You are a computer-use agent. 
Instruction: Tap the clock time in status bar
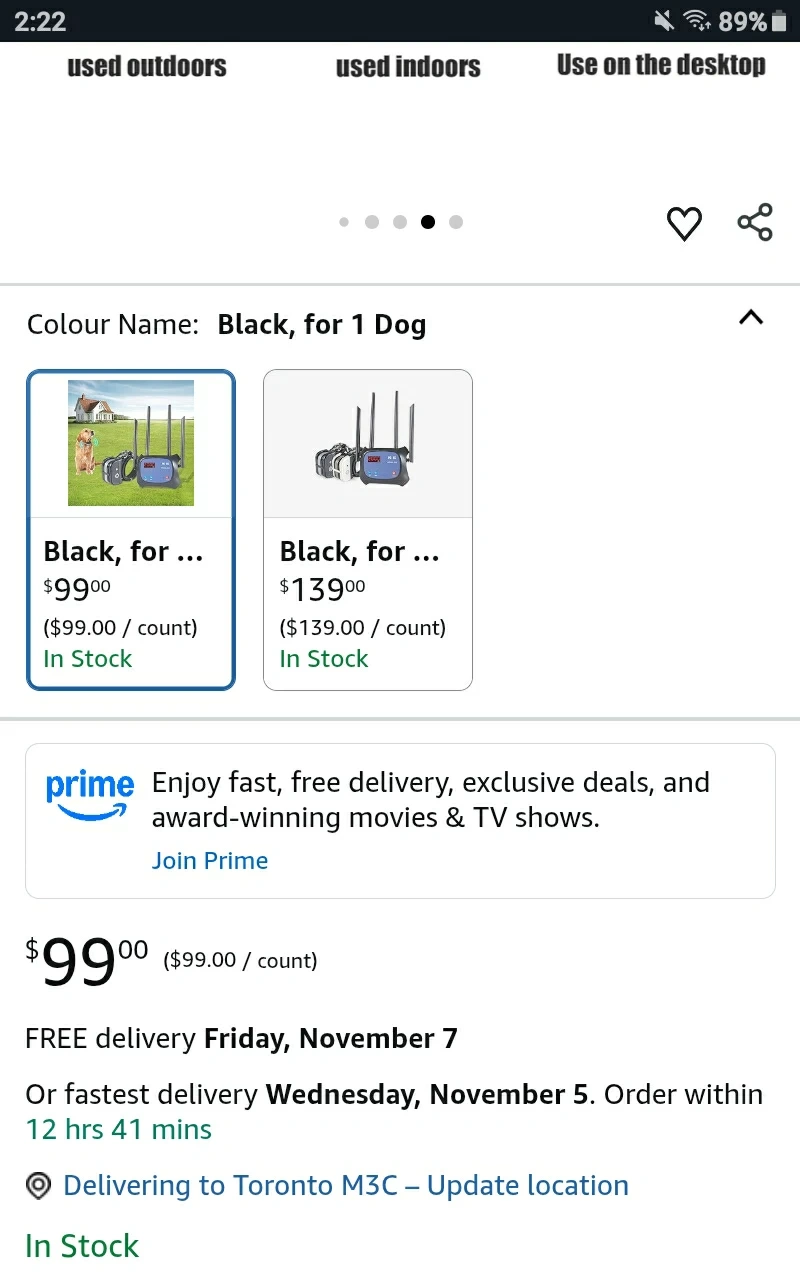40,21
